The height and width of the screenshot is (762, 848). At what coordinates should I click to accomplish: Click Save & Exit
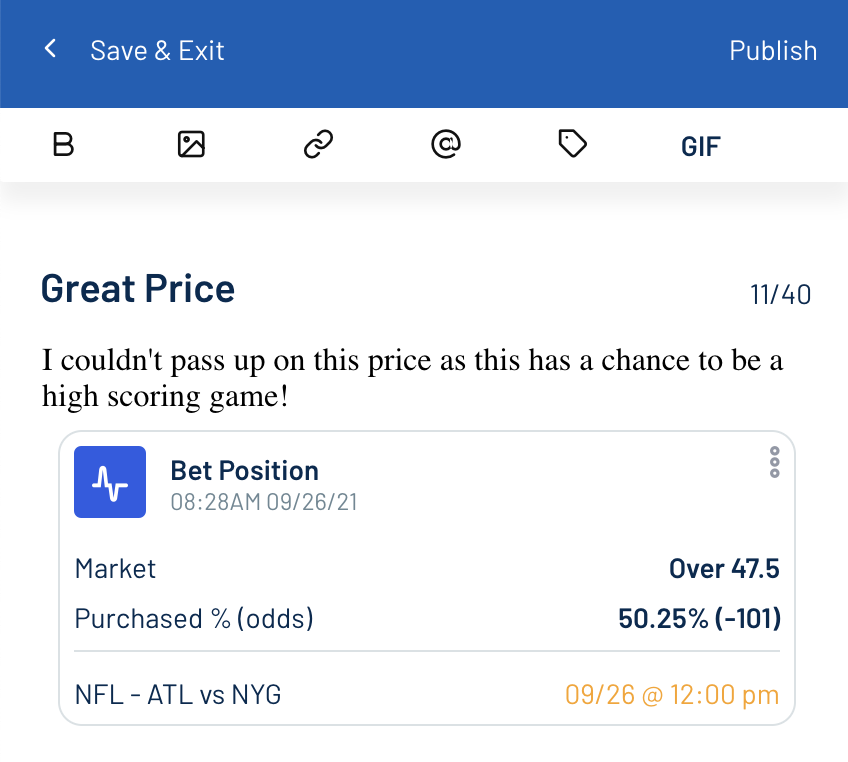[157, 51]
